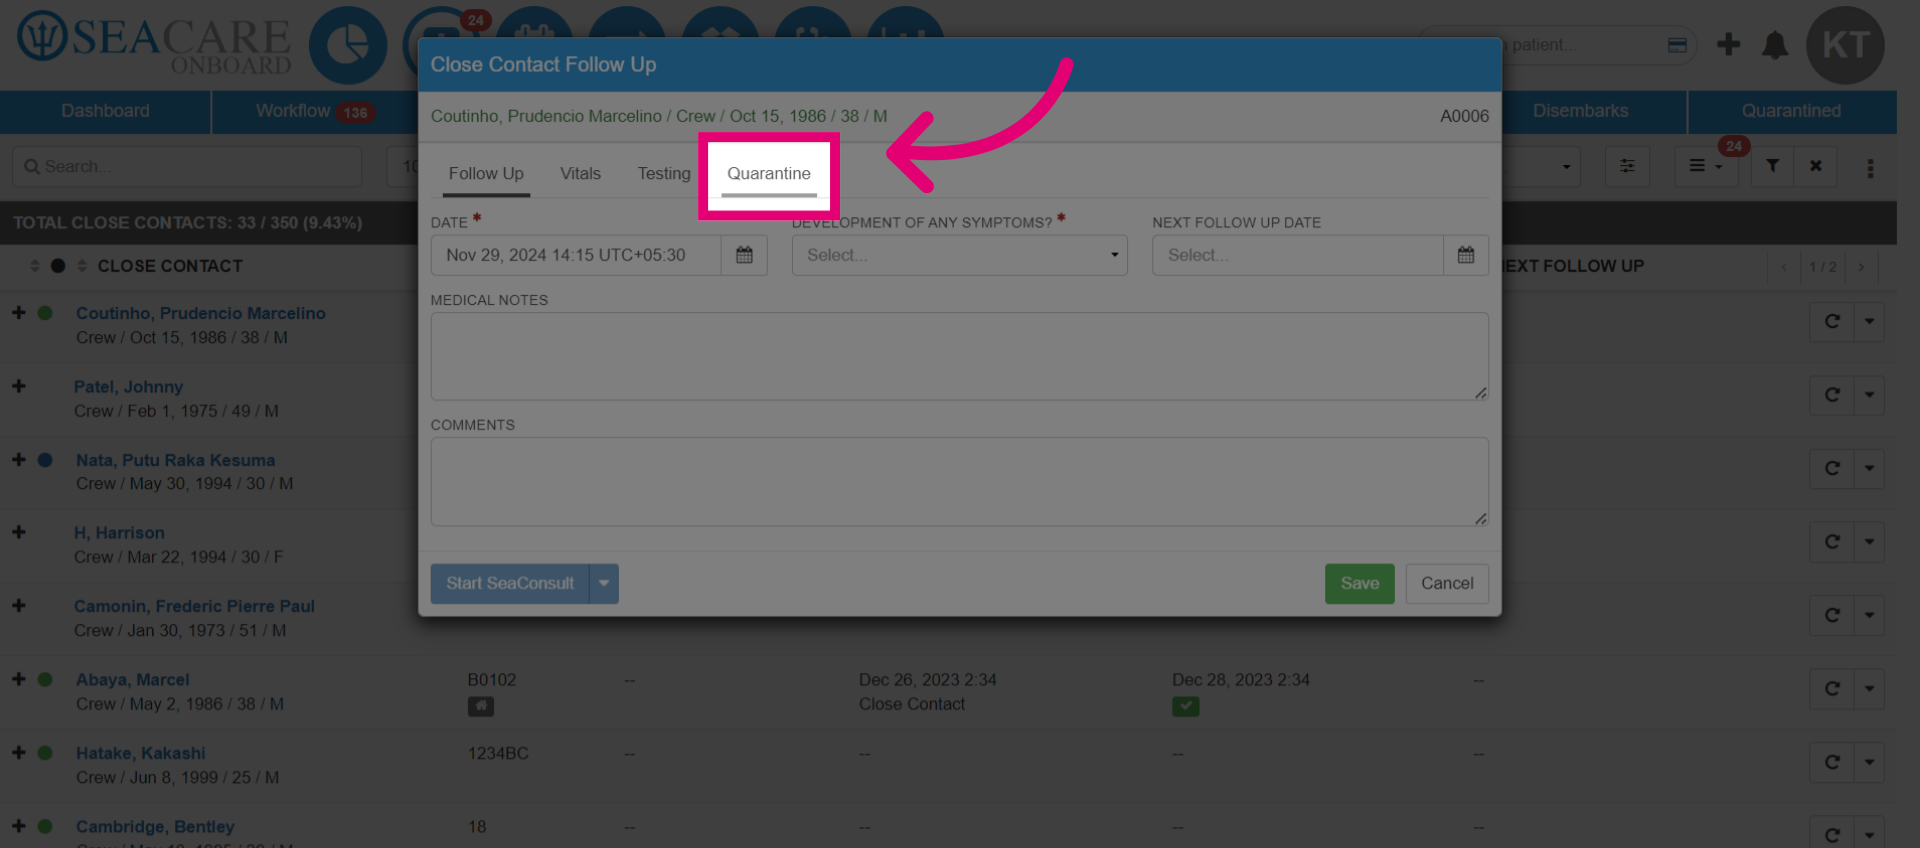Open Cambridge, Bentley patient link

(x=155, y=826)
